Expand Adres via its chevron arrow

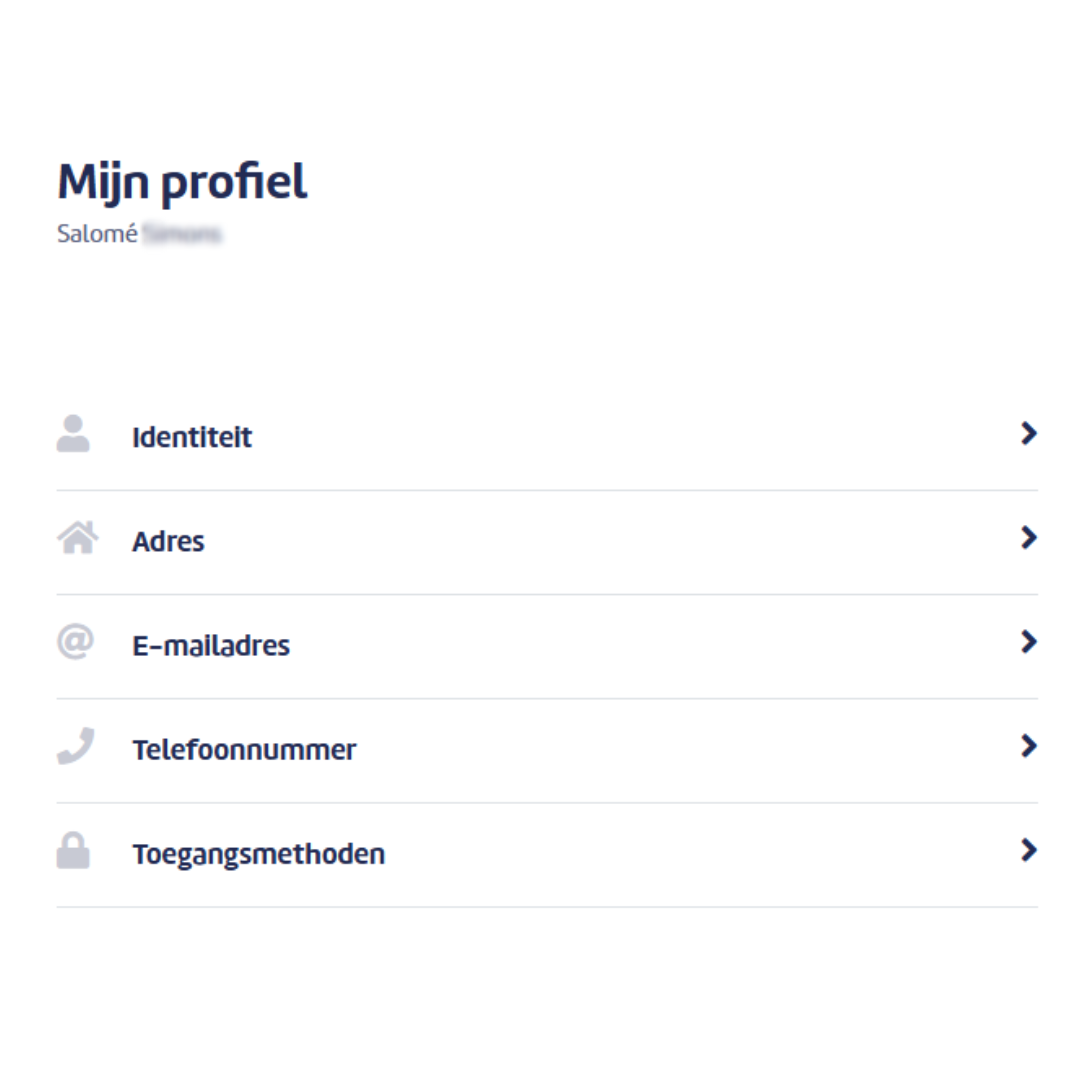[1029, 537]
